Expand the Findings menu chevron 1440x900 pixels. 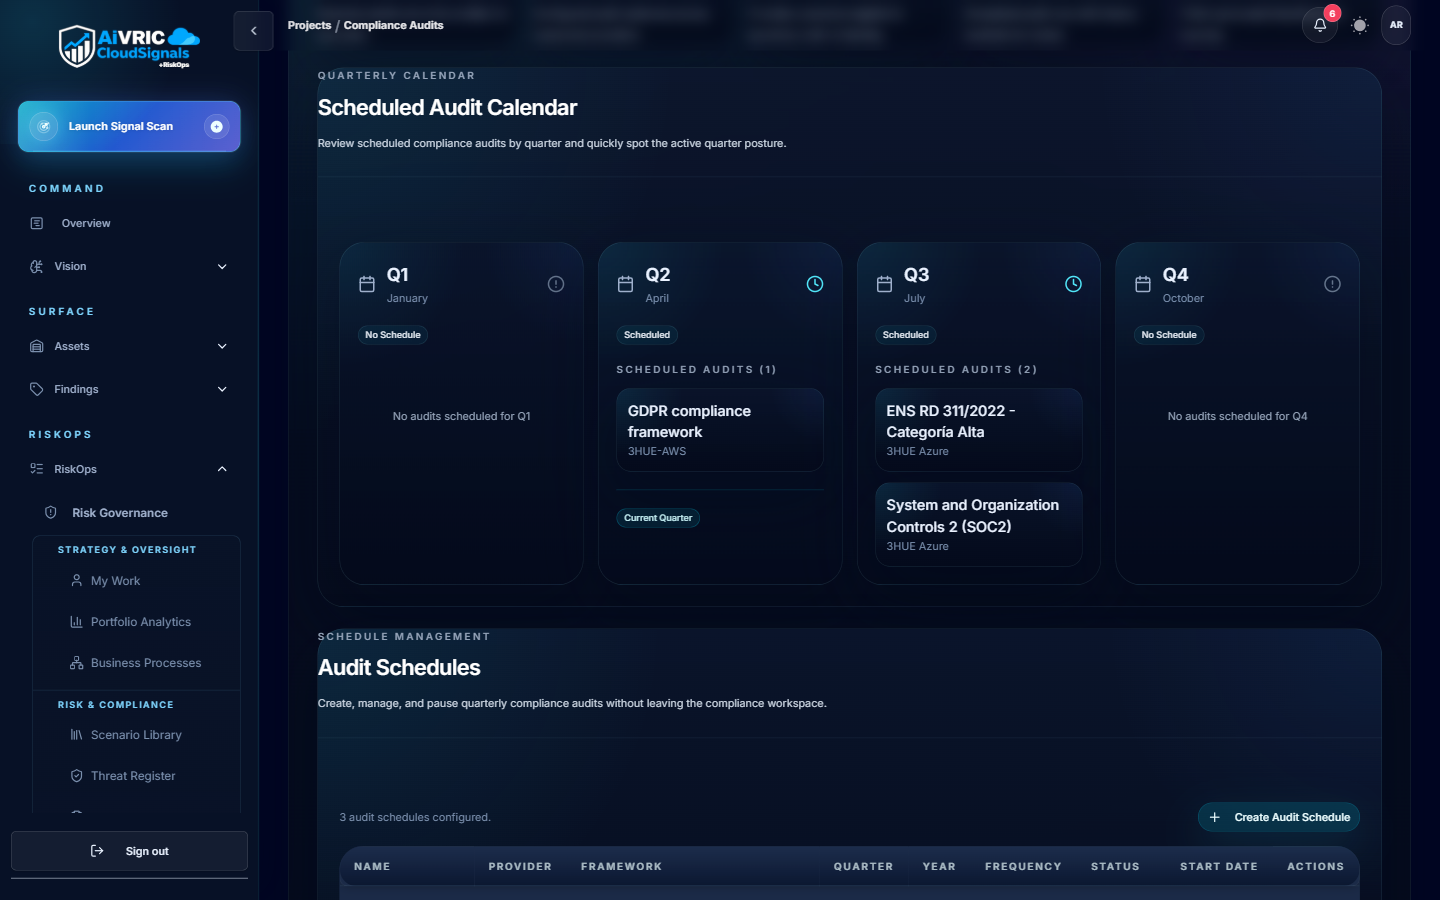(222, 389)
